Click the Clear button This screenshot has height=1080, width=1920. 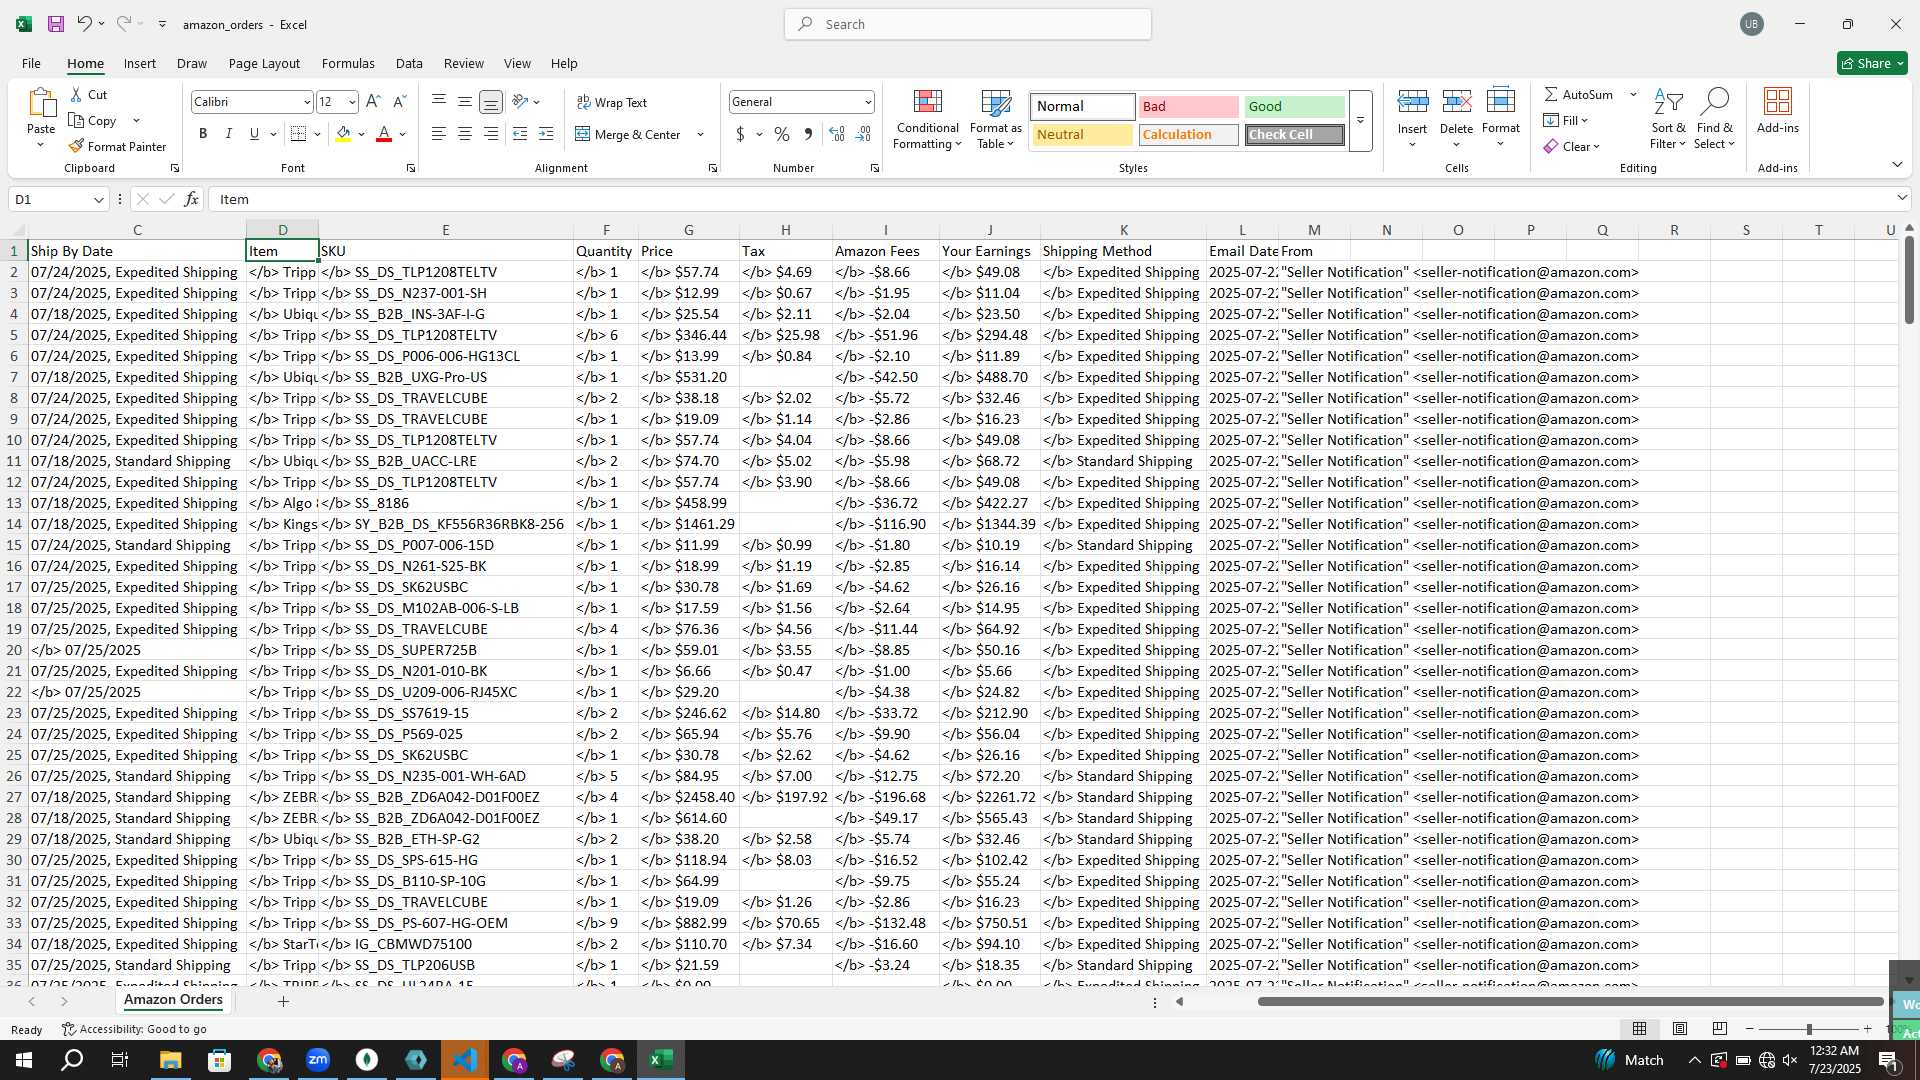(1573, 147)
